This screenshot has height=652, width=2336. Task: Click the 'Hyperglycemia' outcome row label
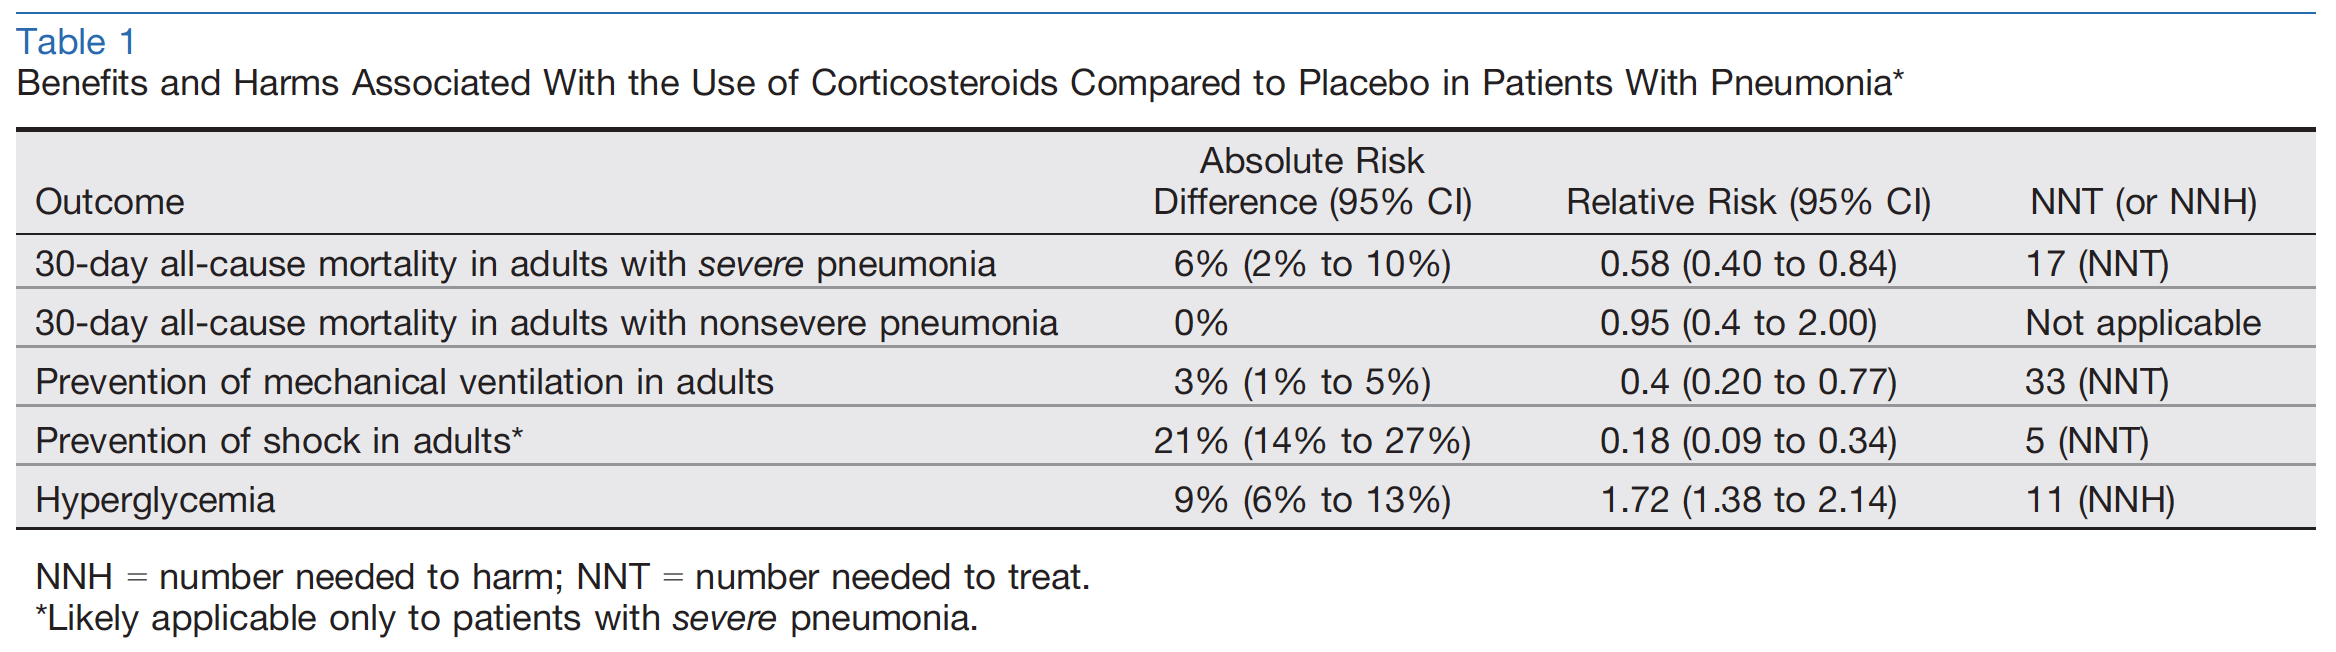[155, 500]
